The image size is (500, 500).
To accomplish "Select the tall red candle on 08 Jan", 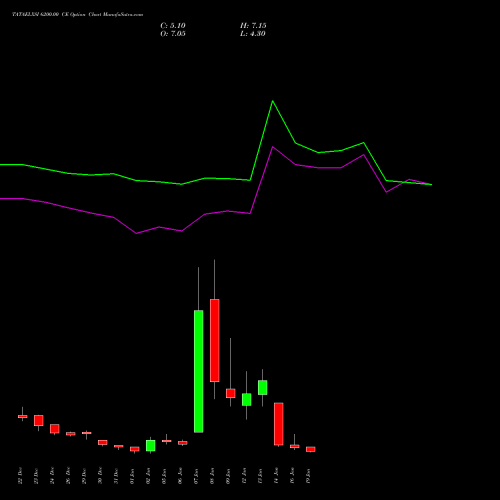I will [215, 340].
